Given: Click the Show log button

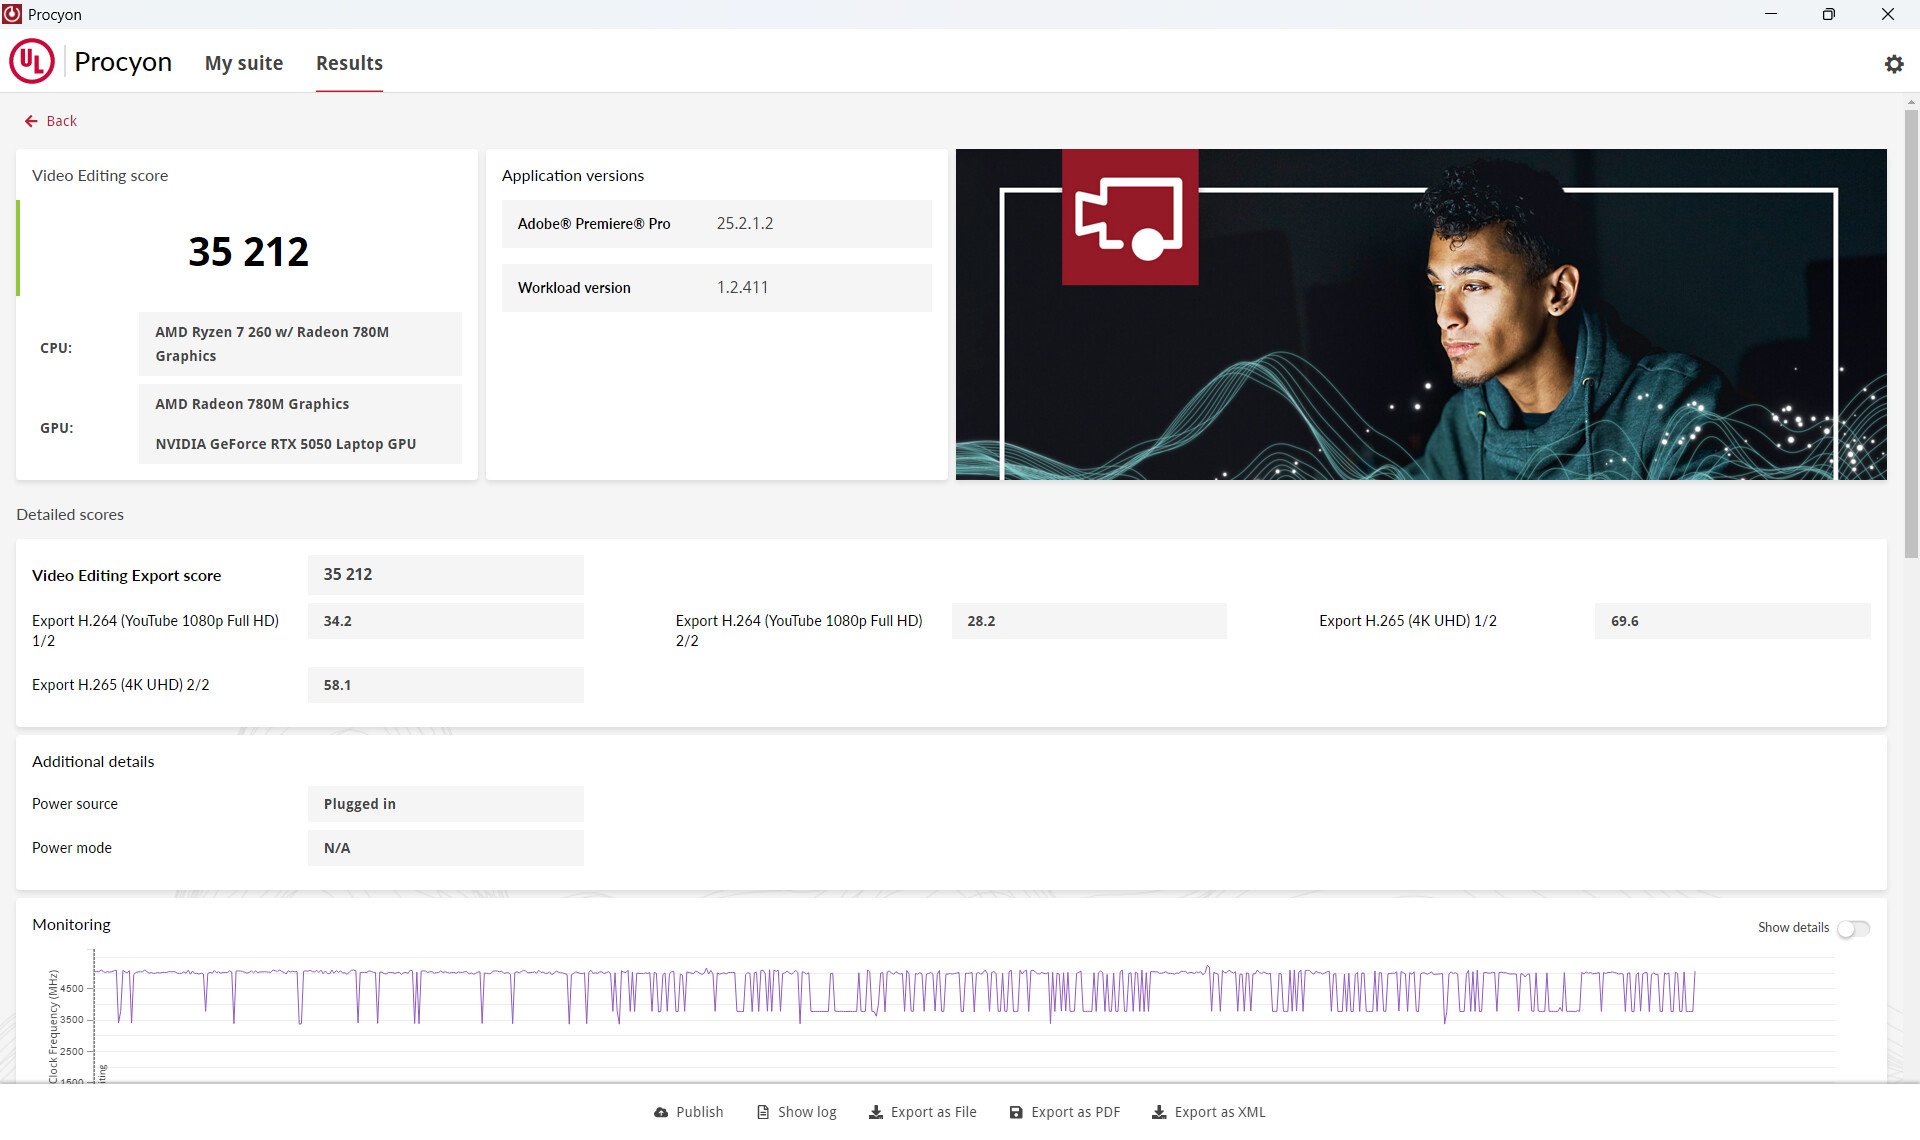Looking at the screenshot, I should [x=806, y=1112].
